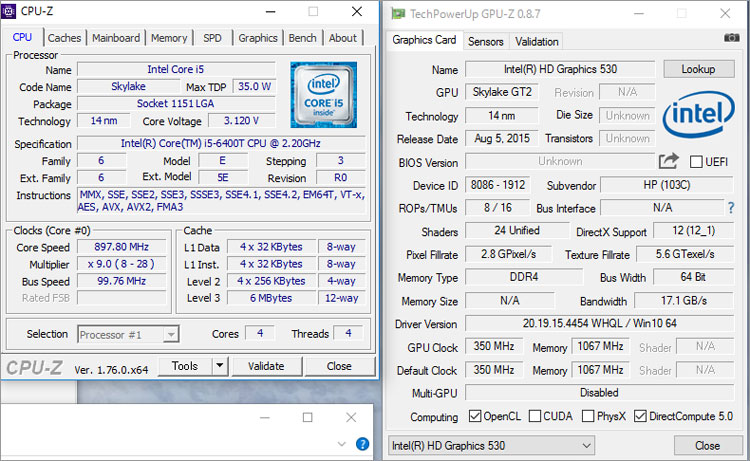Click the Bus Interface question mark icon

[x=731, y=208]
